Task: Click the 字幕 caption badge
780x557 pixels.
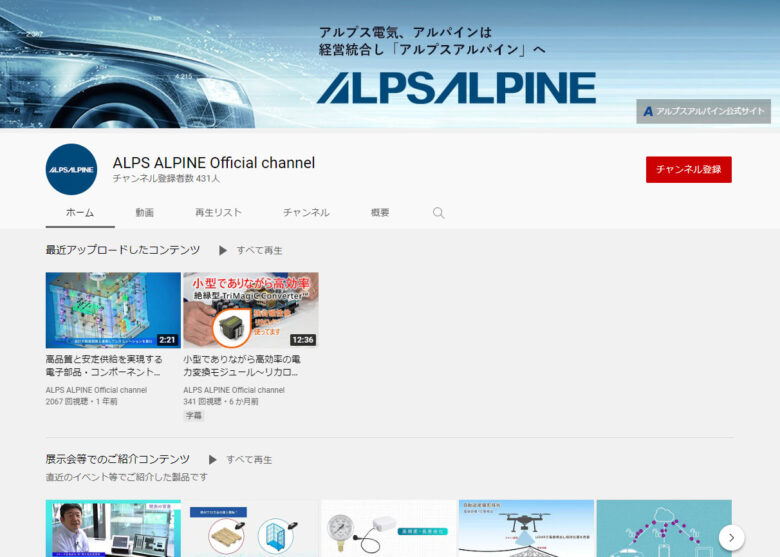Action: tap(194, 415)
